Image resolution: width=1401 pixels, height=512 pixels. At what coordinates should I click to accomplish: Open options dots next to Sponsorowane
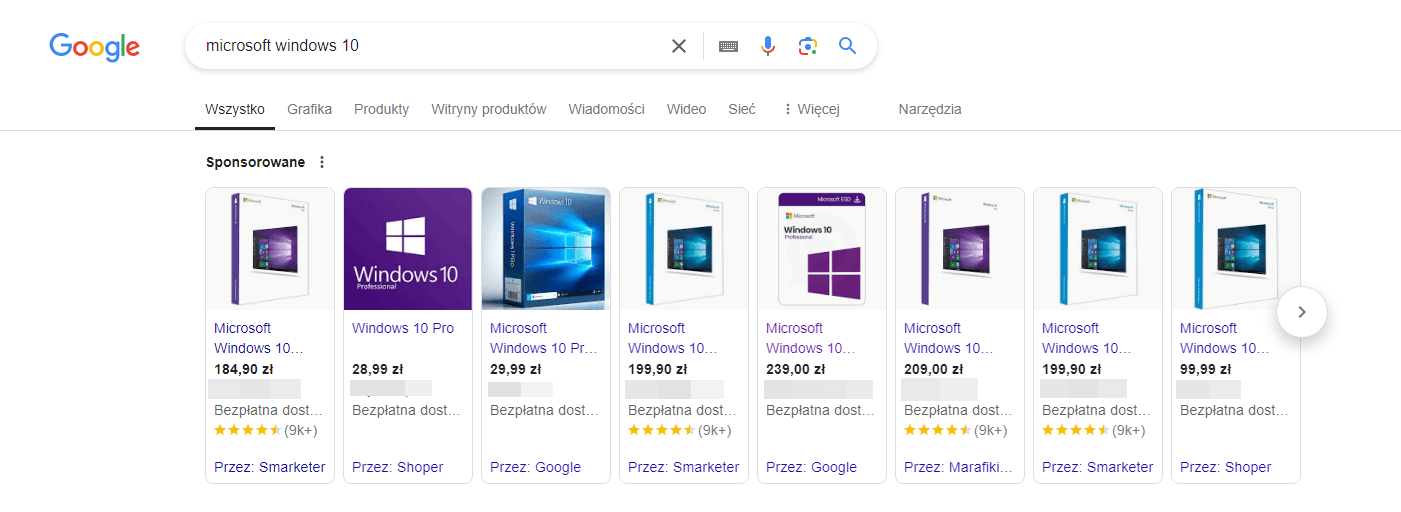point(321,162)
